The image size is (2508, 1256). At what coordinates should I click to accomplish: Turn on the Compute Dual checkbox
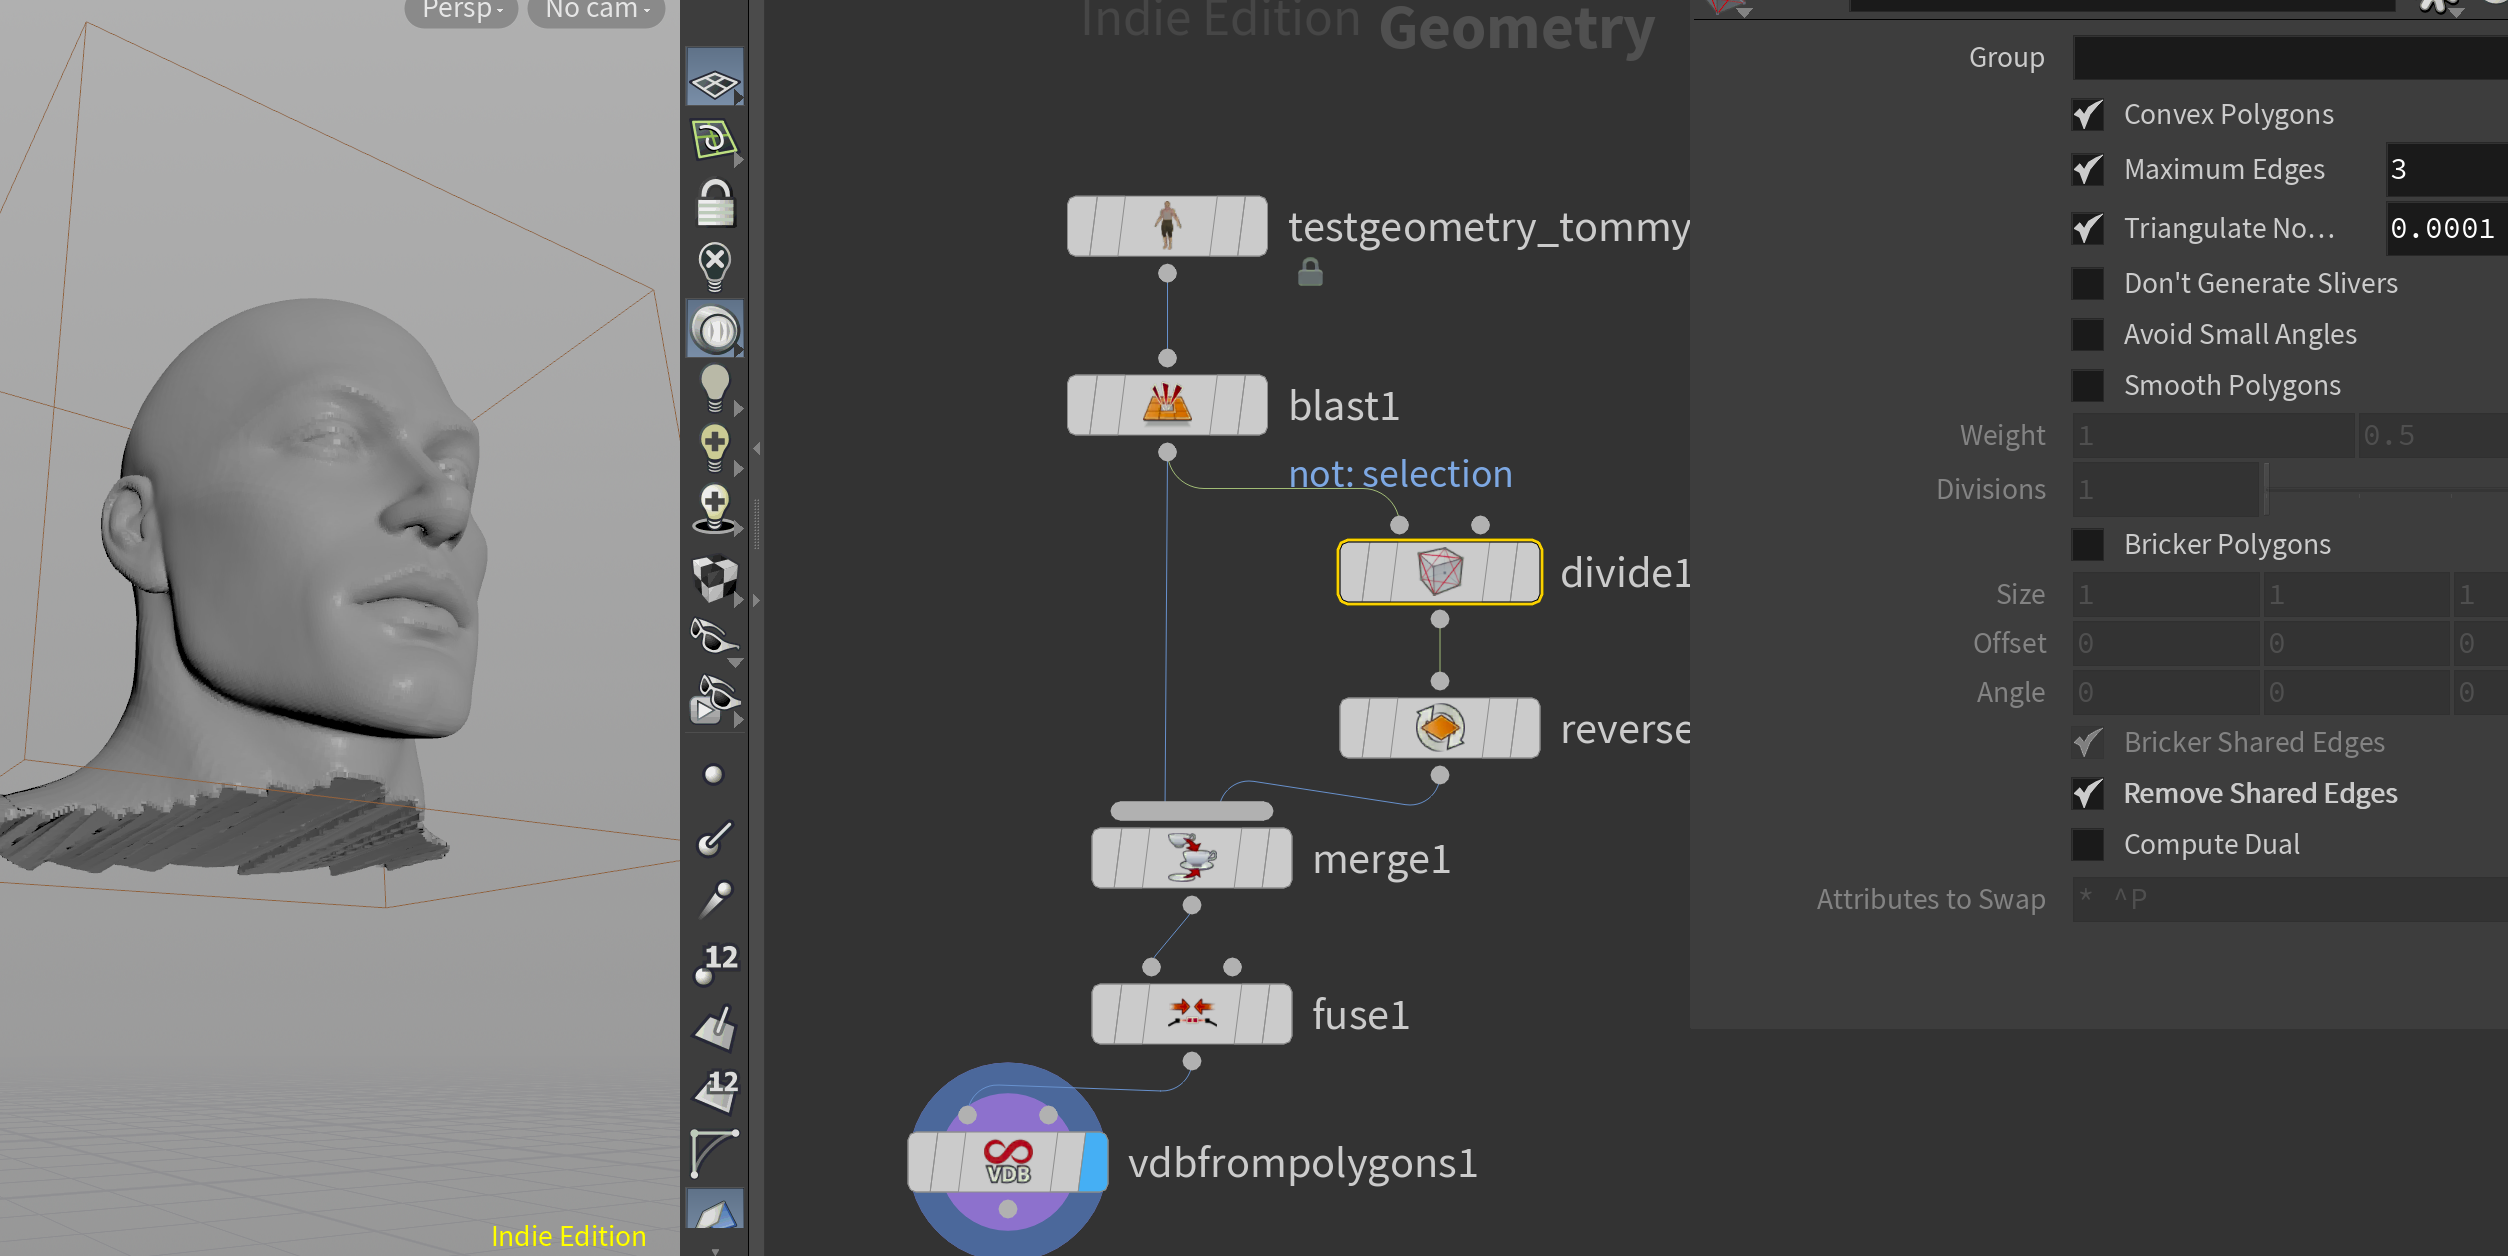point(2087,845)
